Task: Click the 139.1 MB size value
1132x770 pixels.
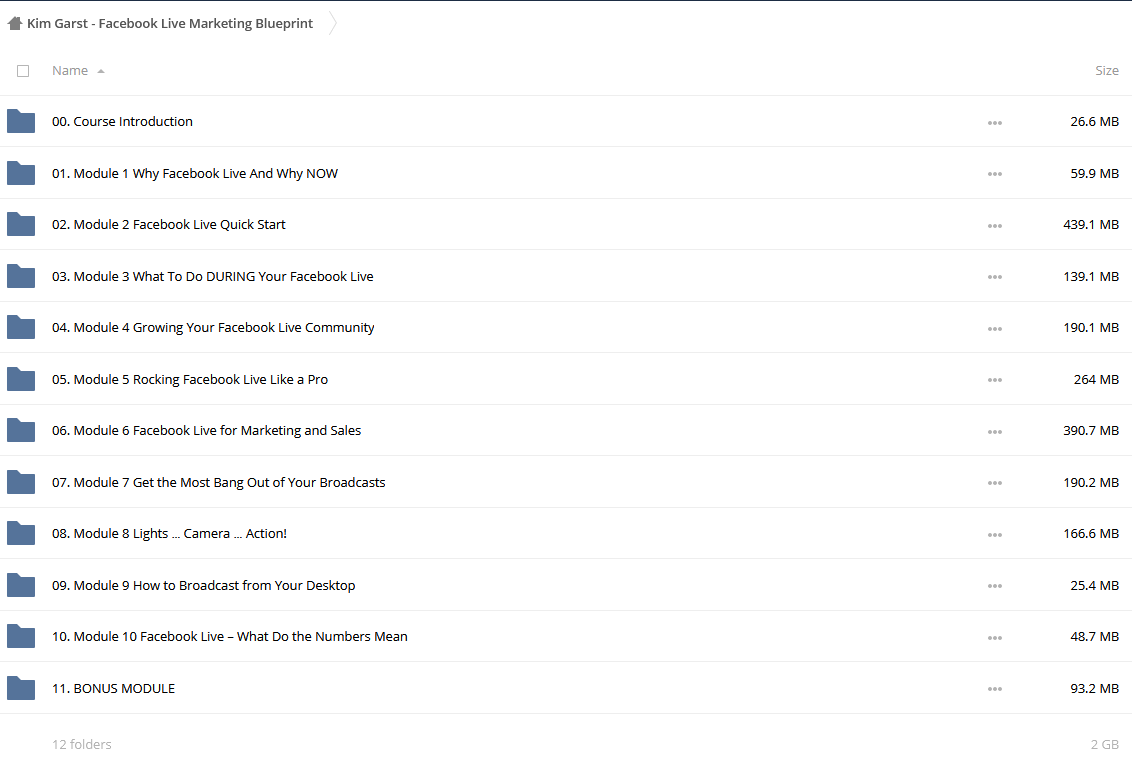Action: (x=1091, y=276)
